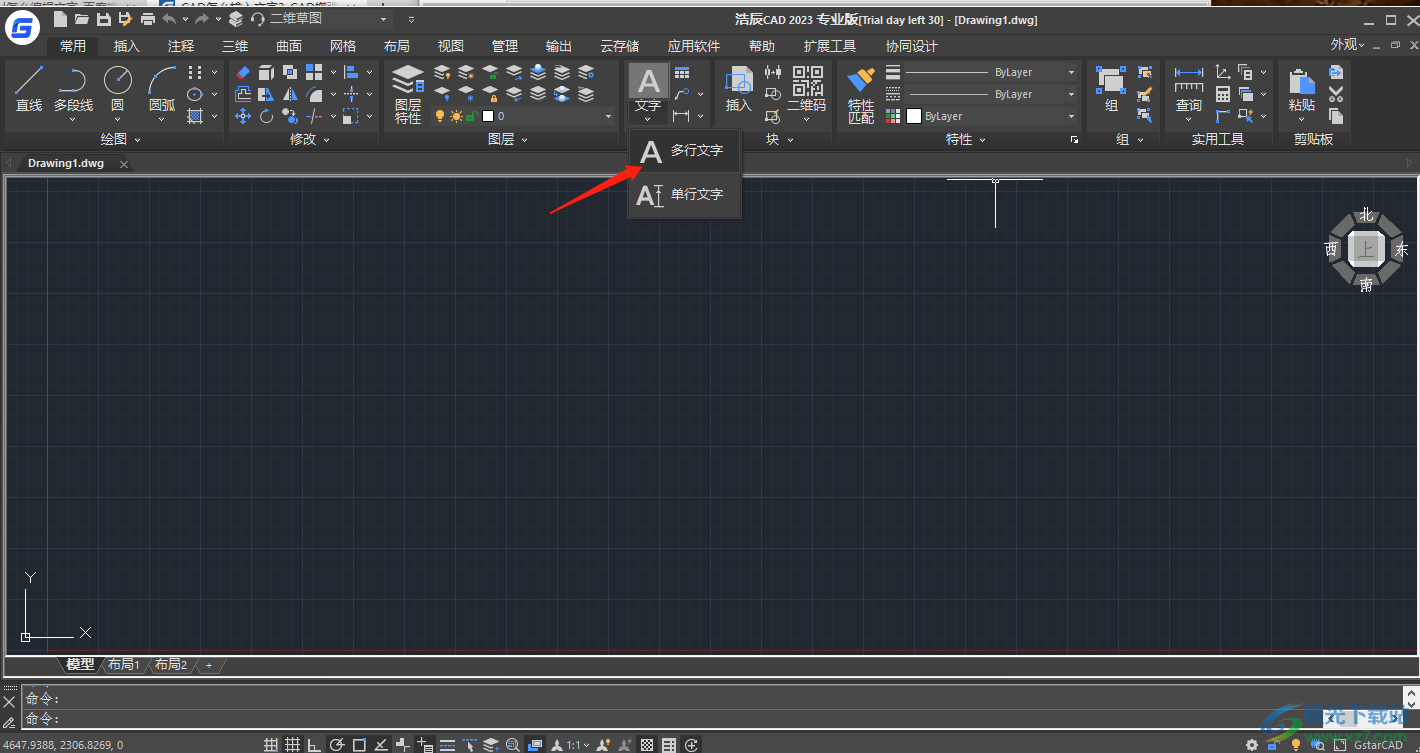Switch to the 视图 ribbon tab
Image resolution: width=1420 pixels, height=753 pixels.
click(451, 46)
